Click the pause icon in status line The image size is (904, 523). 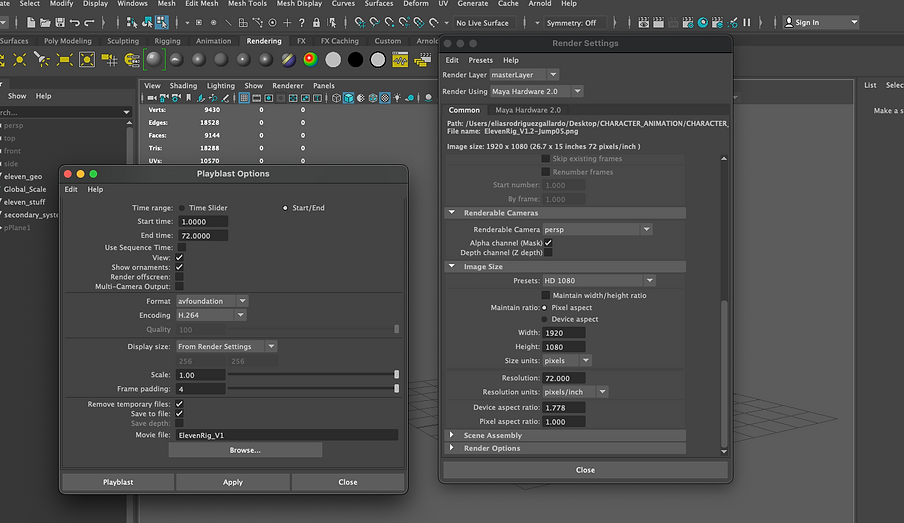[747, 22]
